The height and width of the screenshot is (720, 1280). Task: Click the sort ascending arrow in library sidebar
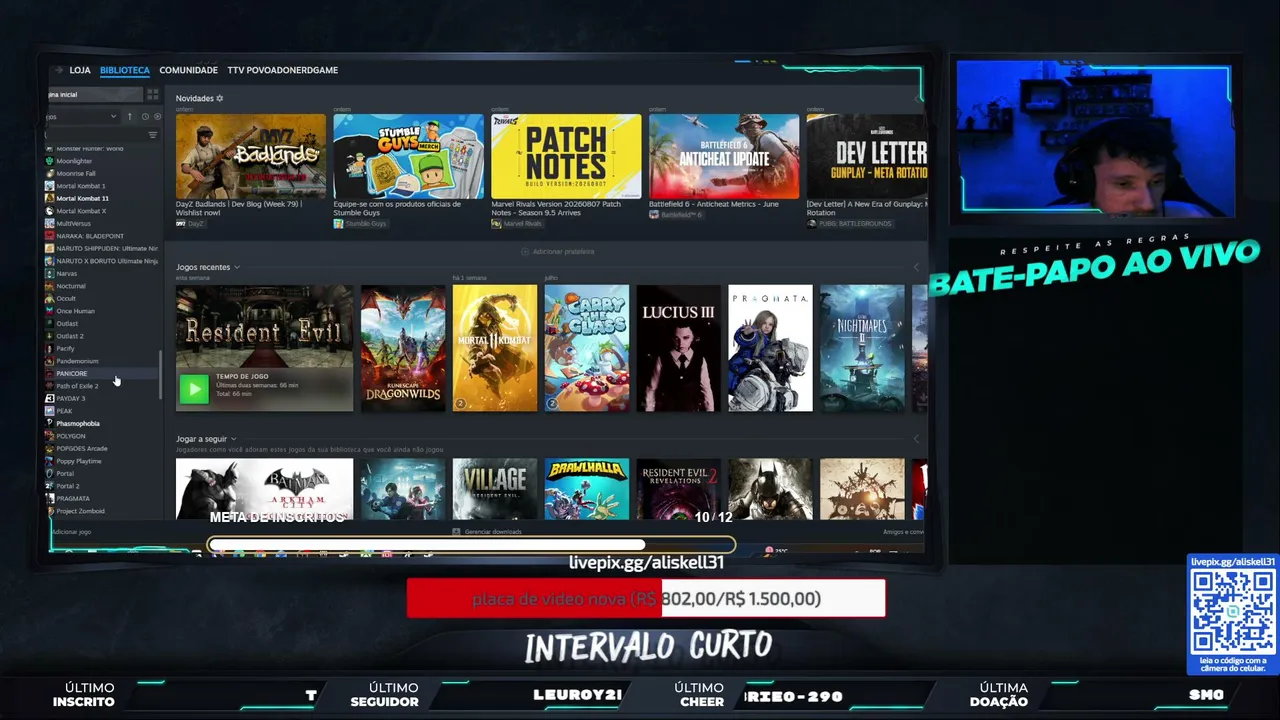(x=129, y=117)
